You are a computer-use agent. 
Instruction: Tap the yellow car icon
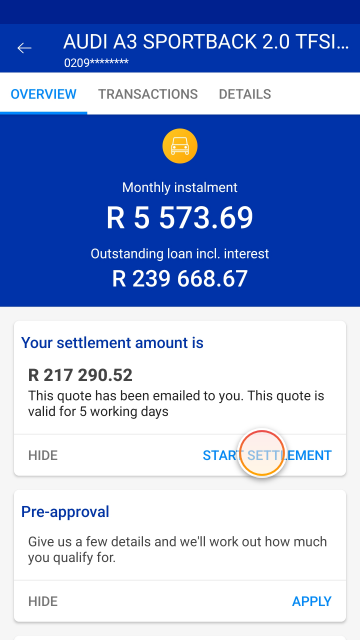[x=180, y=146]
